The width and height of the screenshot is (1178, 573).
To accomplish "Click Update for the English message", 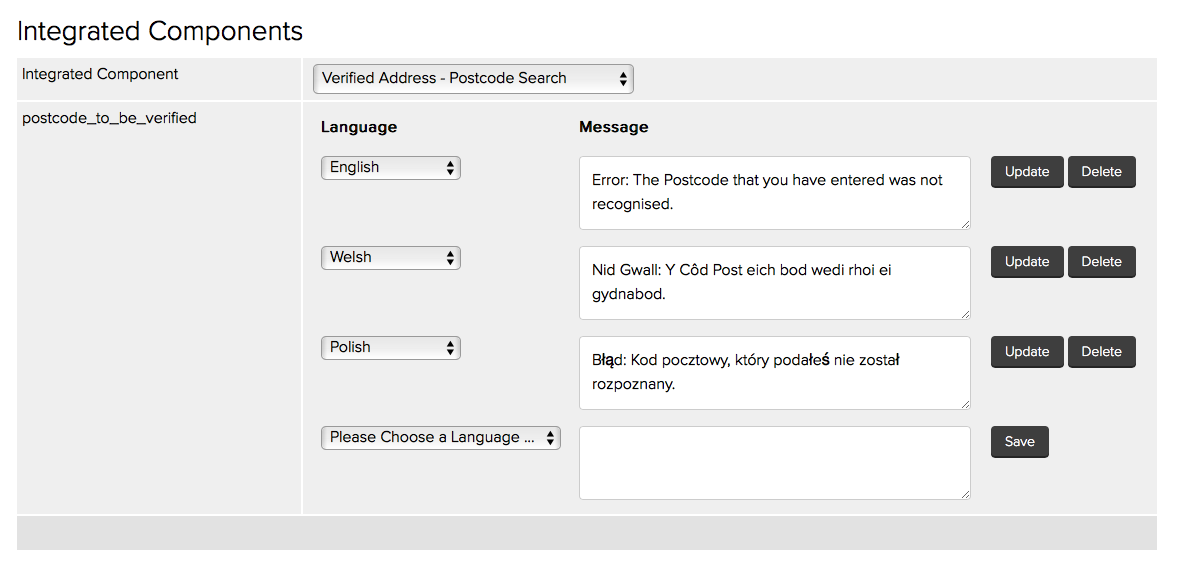I will click(x=1027, y=172).
